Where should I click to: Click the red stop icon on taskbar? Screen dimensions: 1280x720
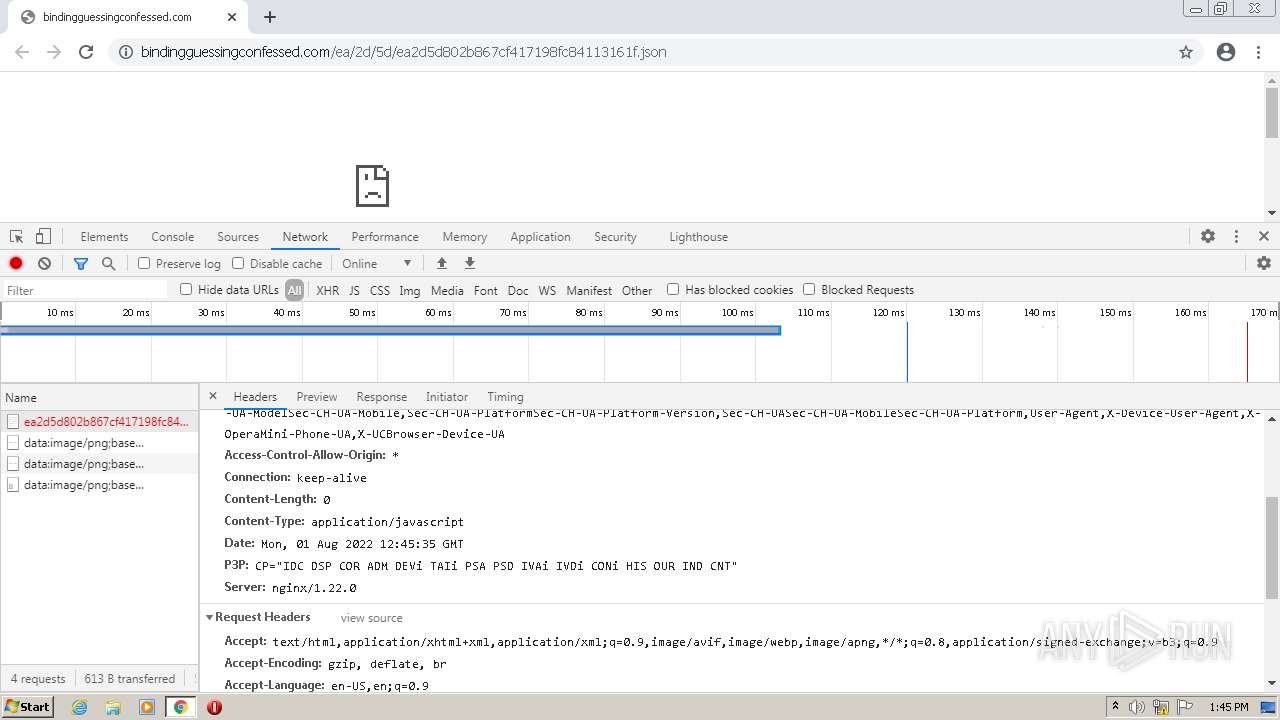(x=214, y=707)
